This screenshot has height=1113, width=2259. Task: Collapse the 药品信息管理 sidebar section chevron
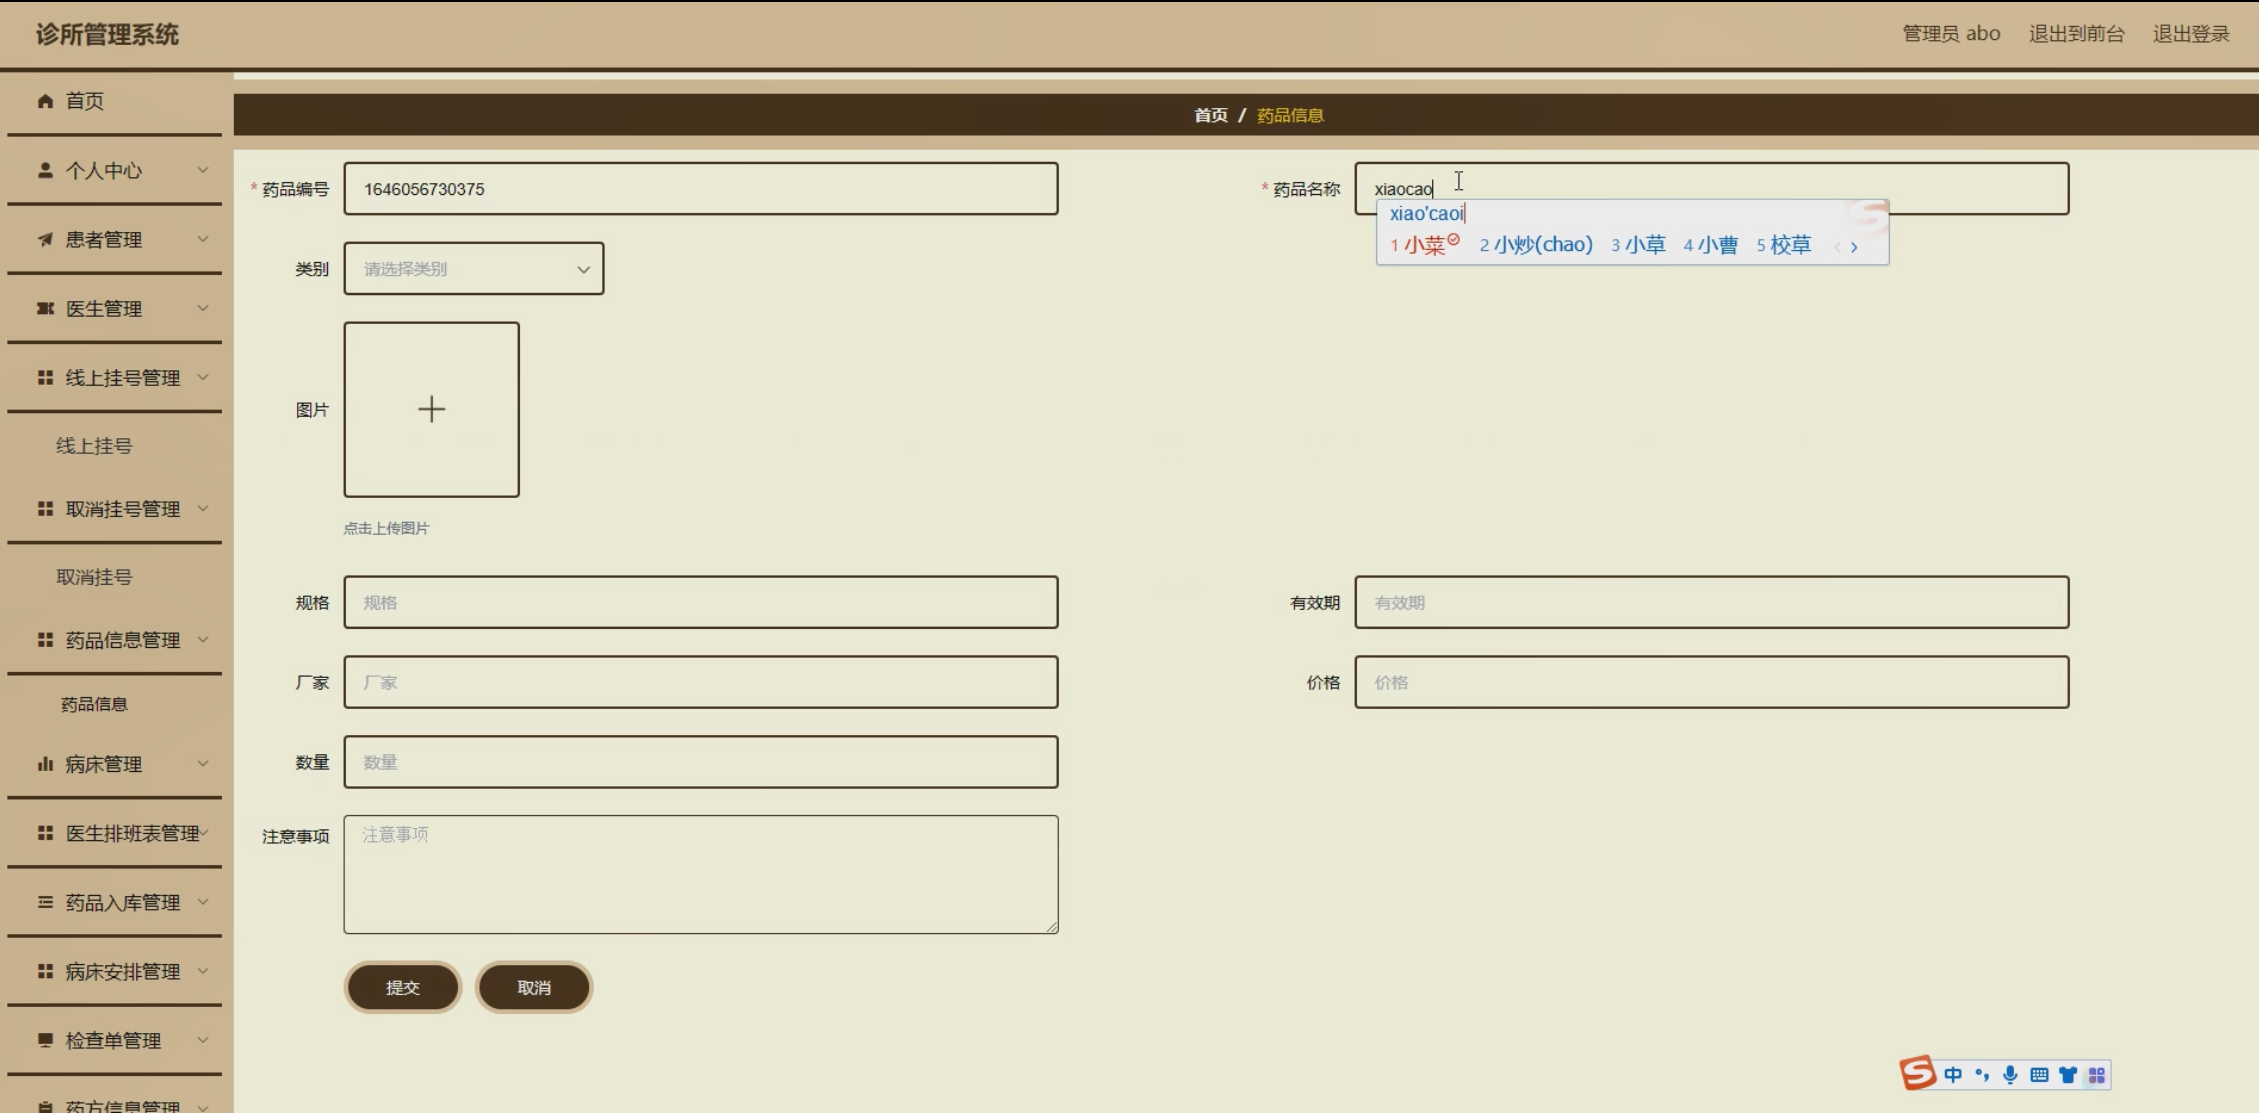click(203, 640)
